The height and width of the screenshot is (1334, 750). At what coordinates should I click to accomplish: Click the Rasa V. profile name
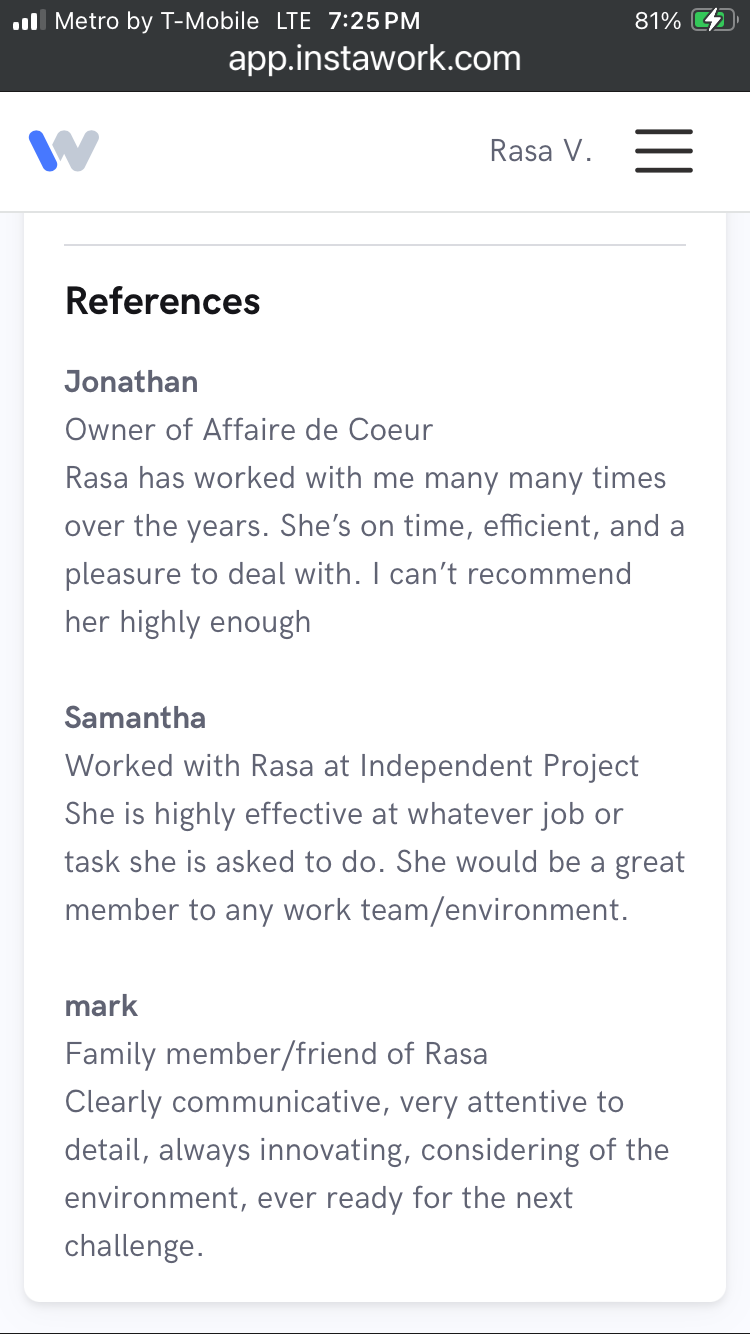540,151
